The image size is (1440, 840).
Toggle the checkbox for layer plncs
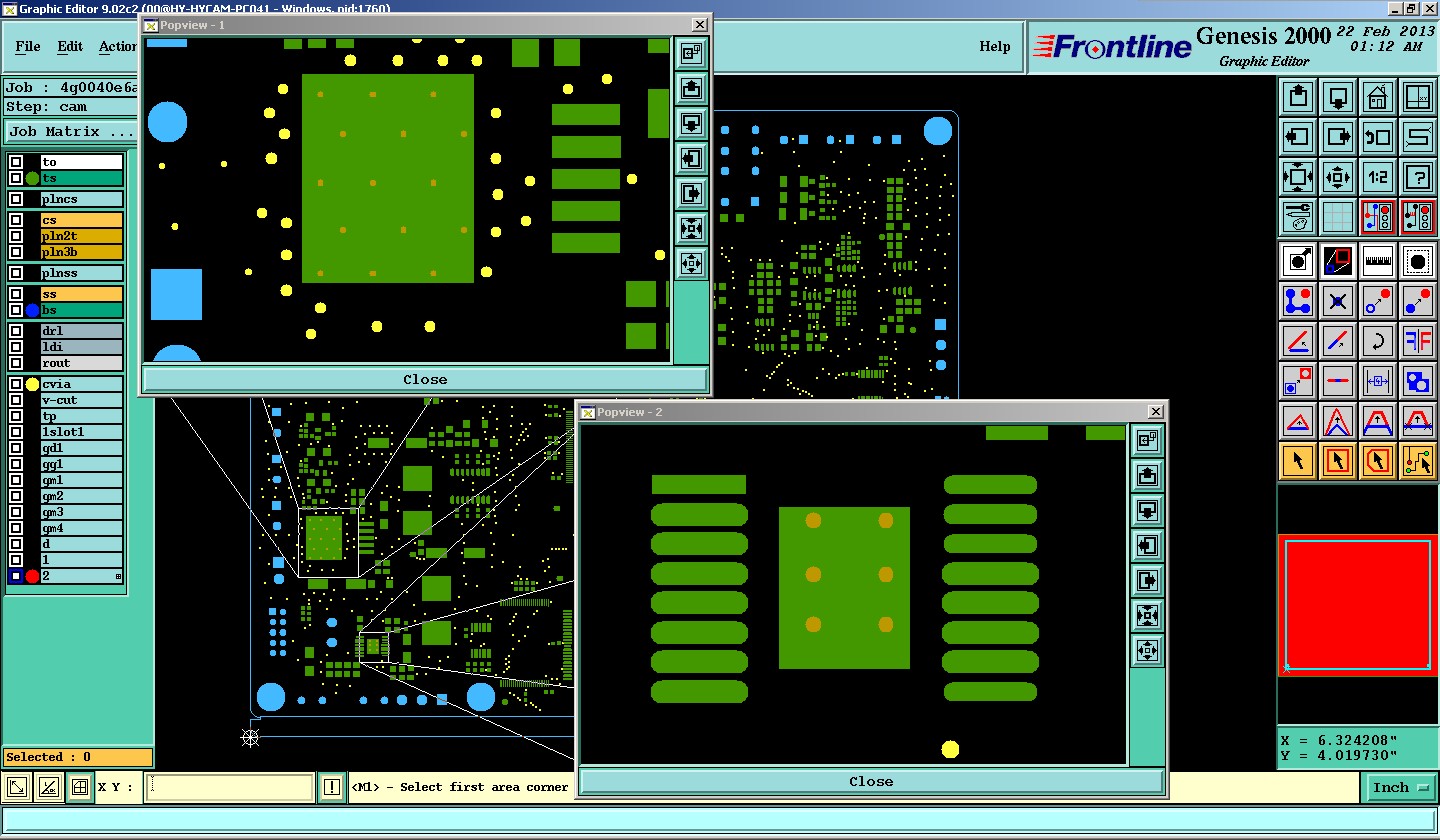point(16,199)
